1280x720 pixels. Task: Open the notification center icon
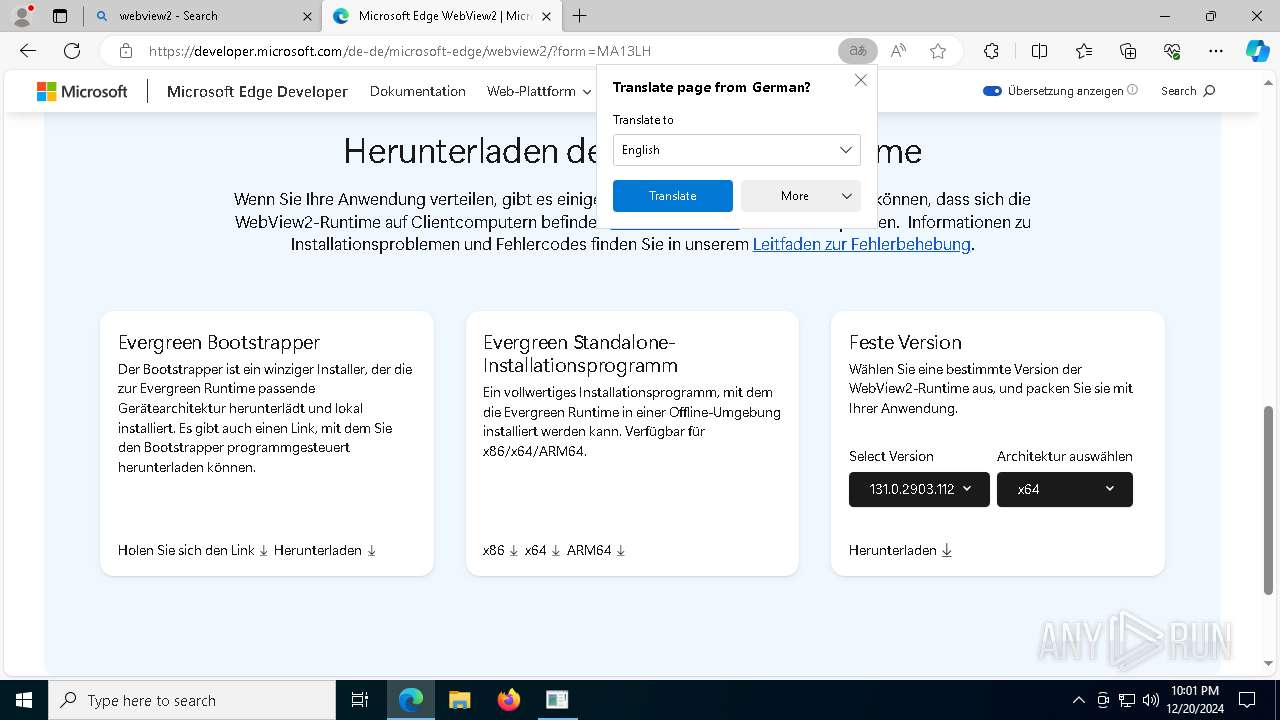point(1247,700)
